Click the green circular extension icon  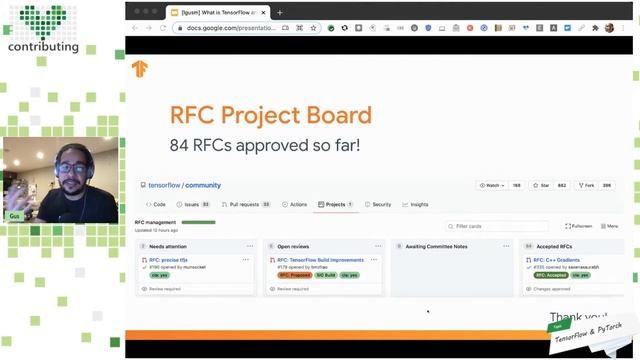click(331, 28)
